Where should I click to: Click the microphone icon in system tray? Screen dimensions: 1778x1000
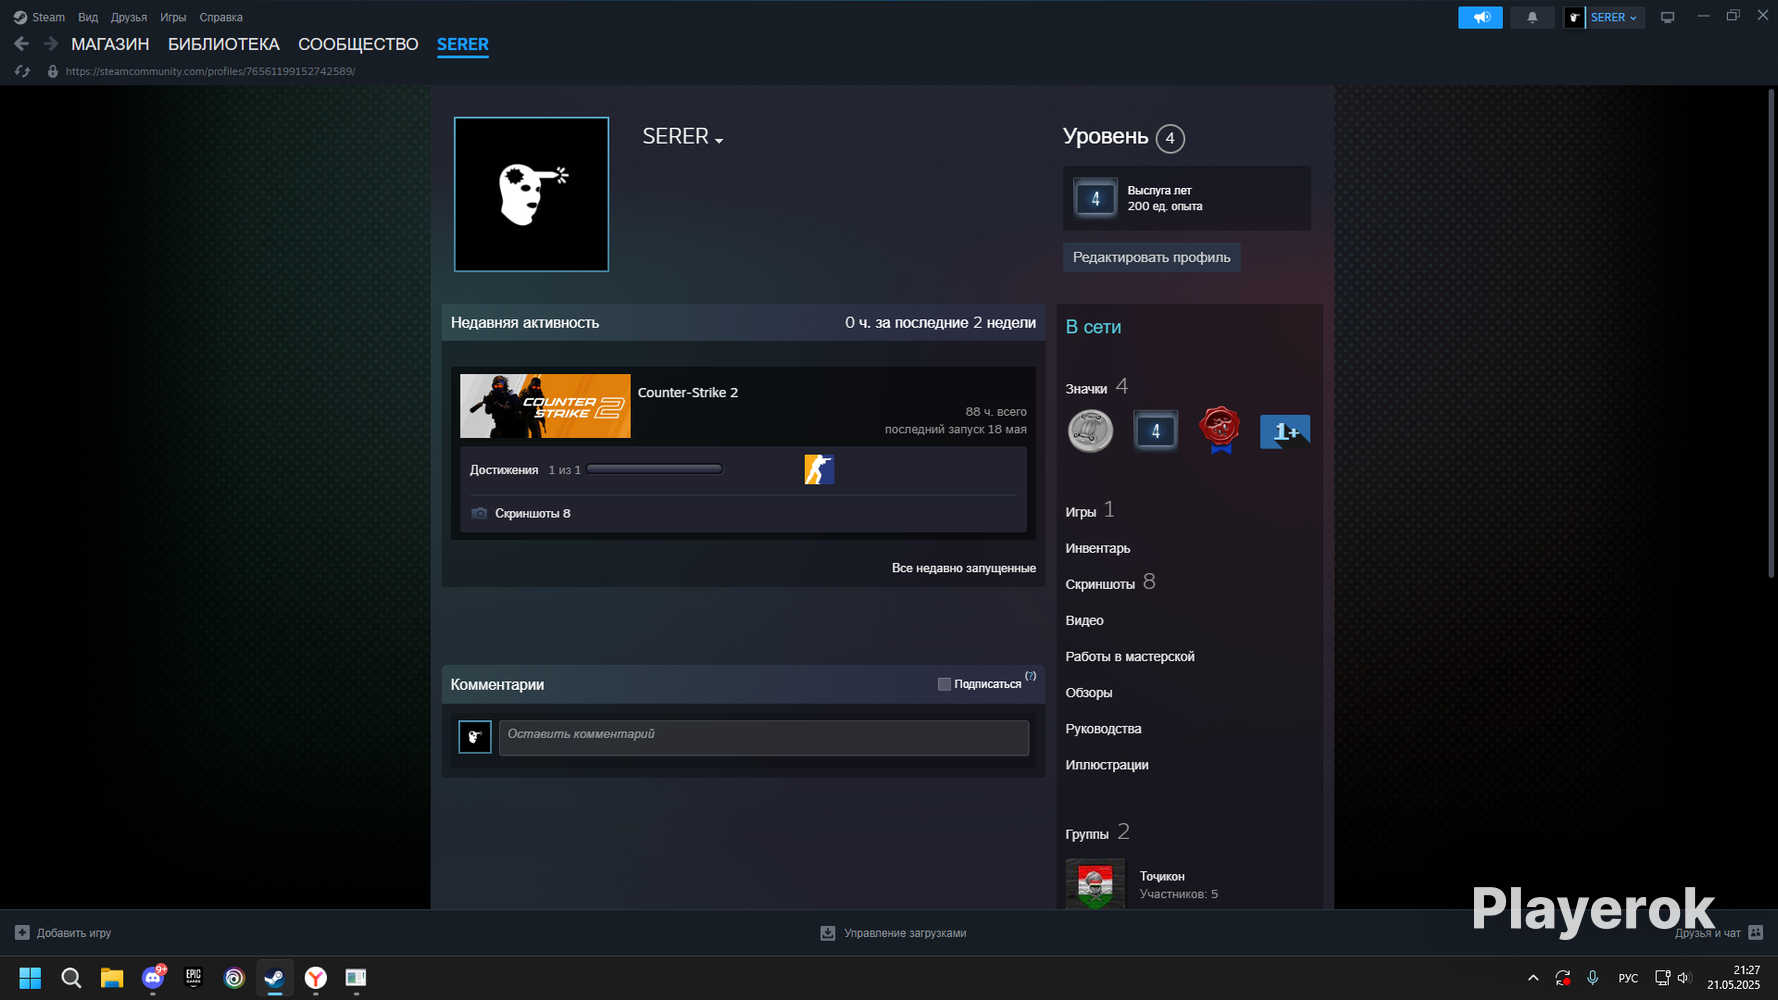tap(1593, 978)
